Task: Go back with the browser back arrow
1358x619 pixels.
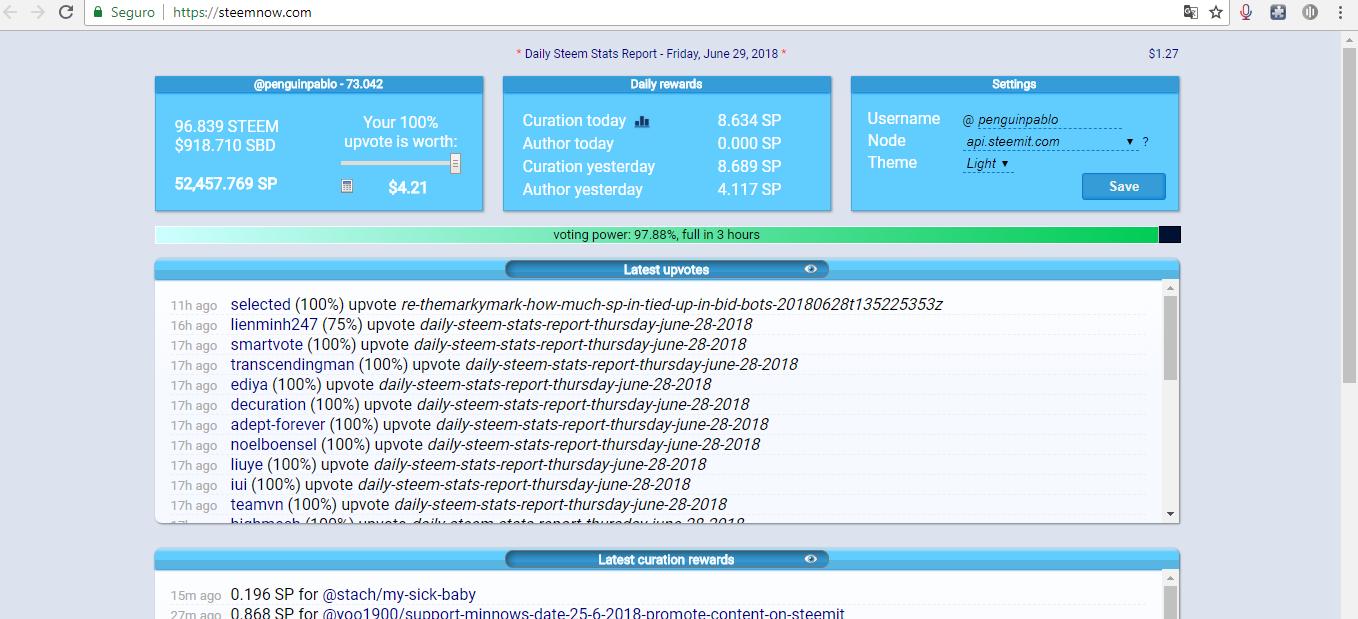Action: click(12, 13)
